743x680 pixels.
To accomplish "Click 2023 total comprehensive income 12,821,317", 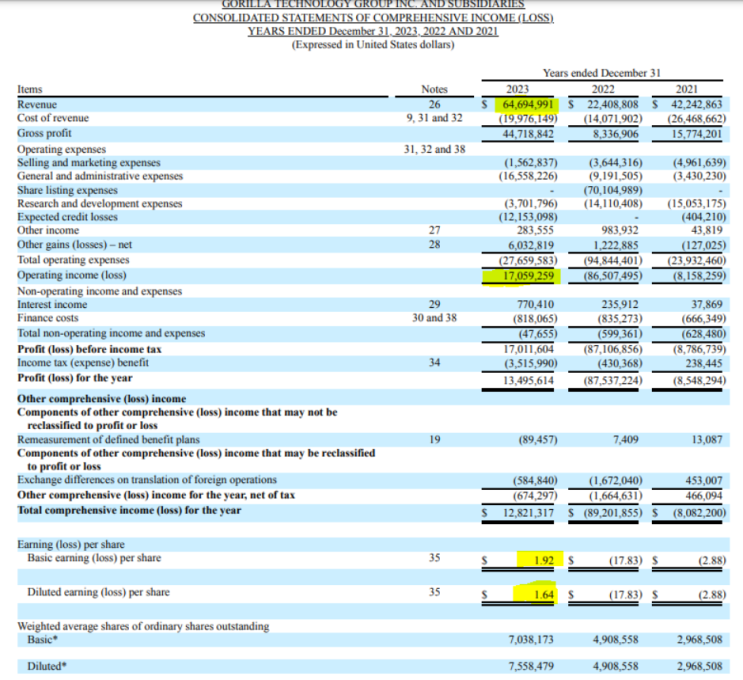I will [528, 513].
